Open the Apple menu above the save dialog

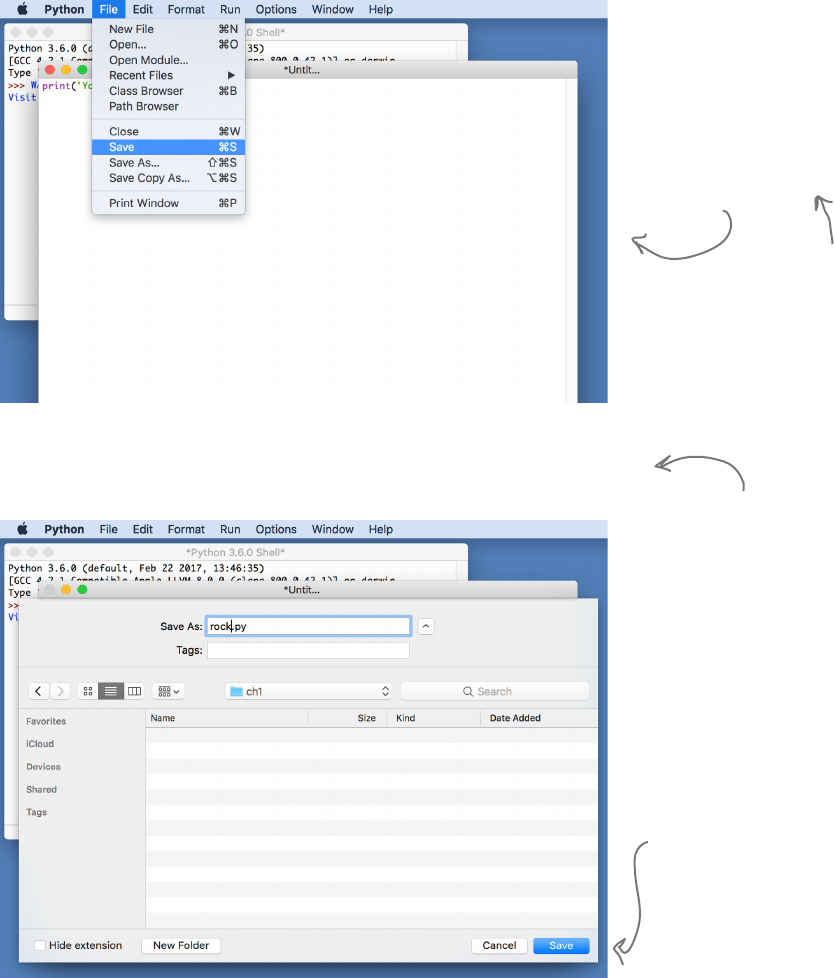pyautogui.click(x=22, y=529)
